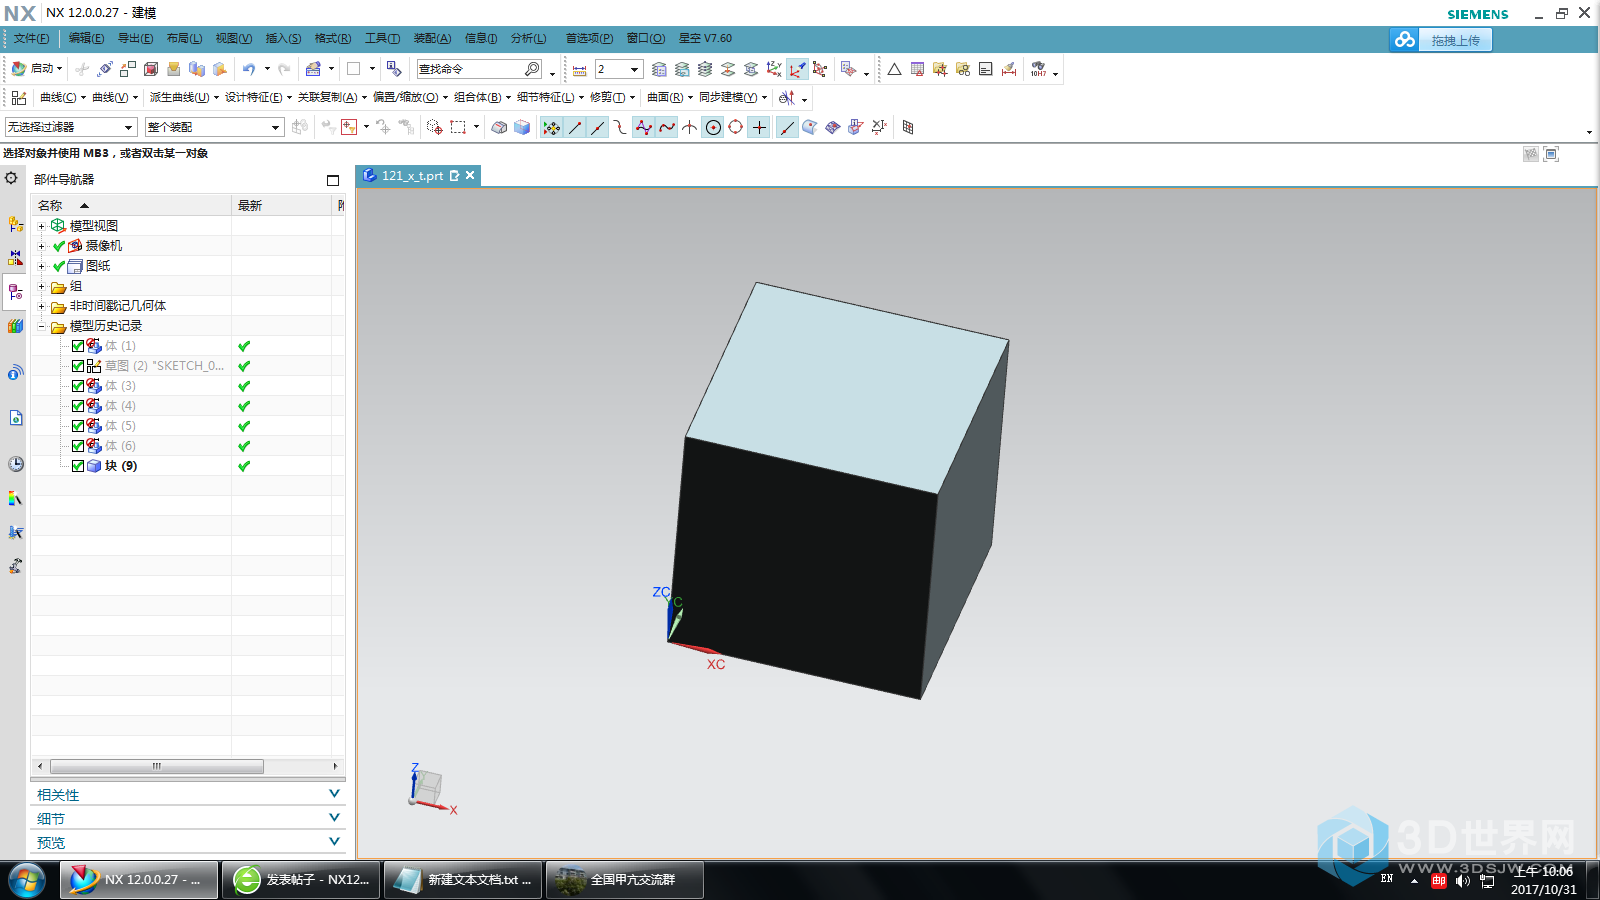Open 新建文本文档.txt from the taskbar

click(463, 880)
